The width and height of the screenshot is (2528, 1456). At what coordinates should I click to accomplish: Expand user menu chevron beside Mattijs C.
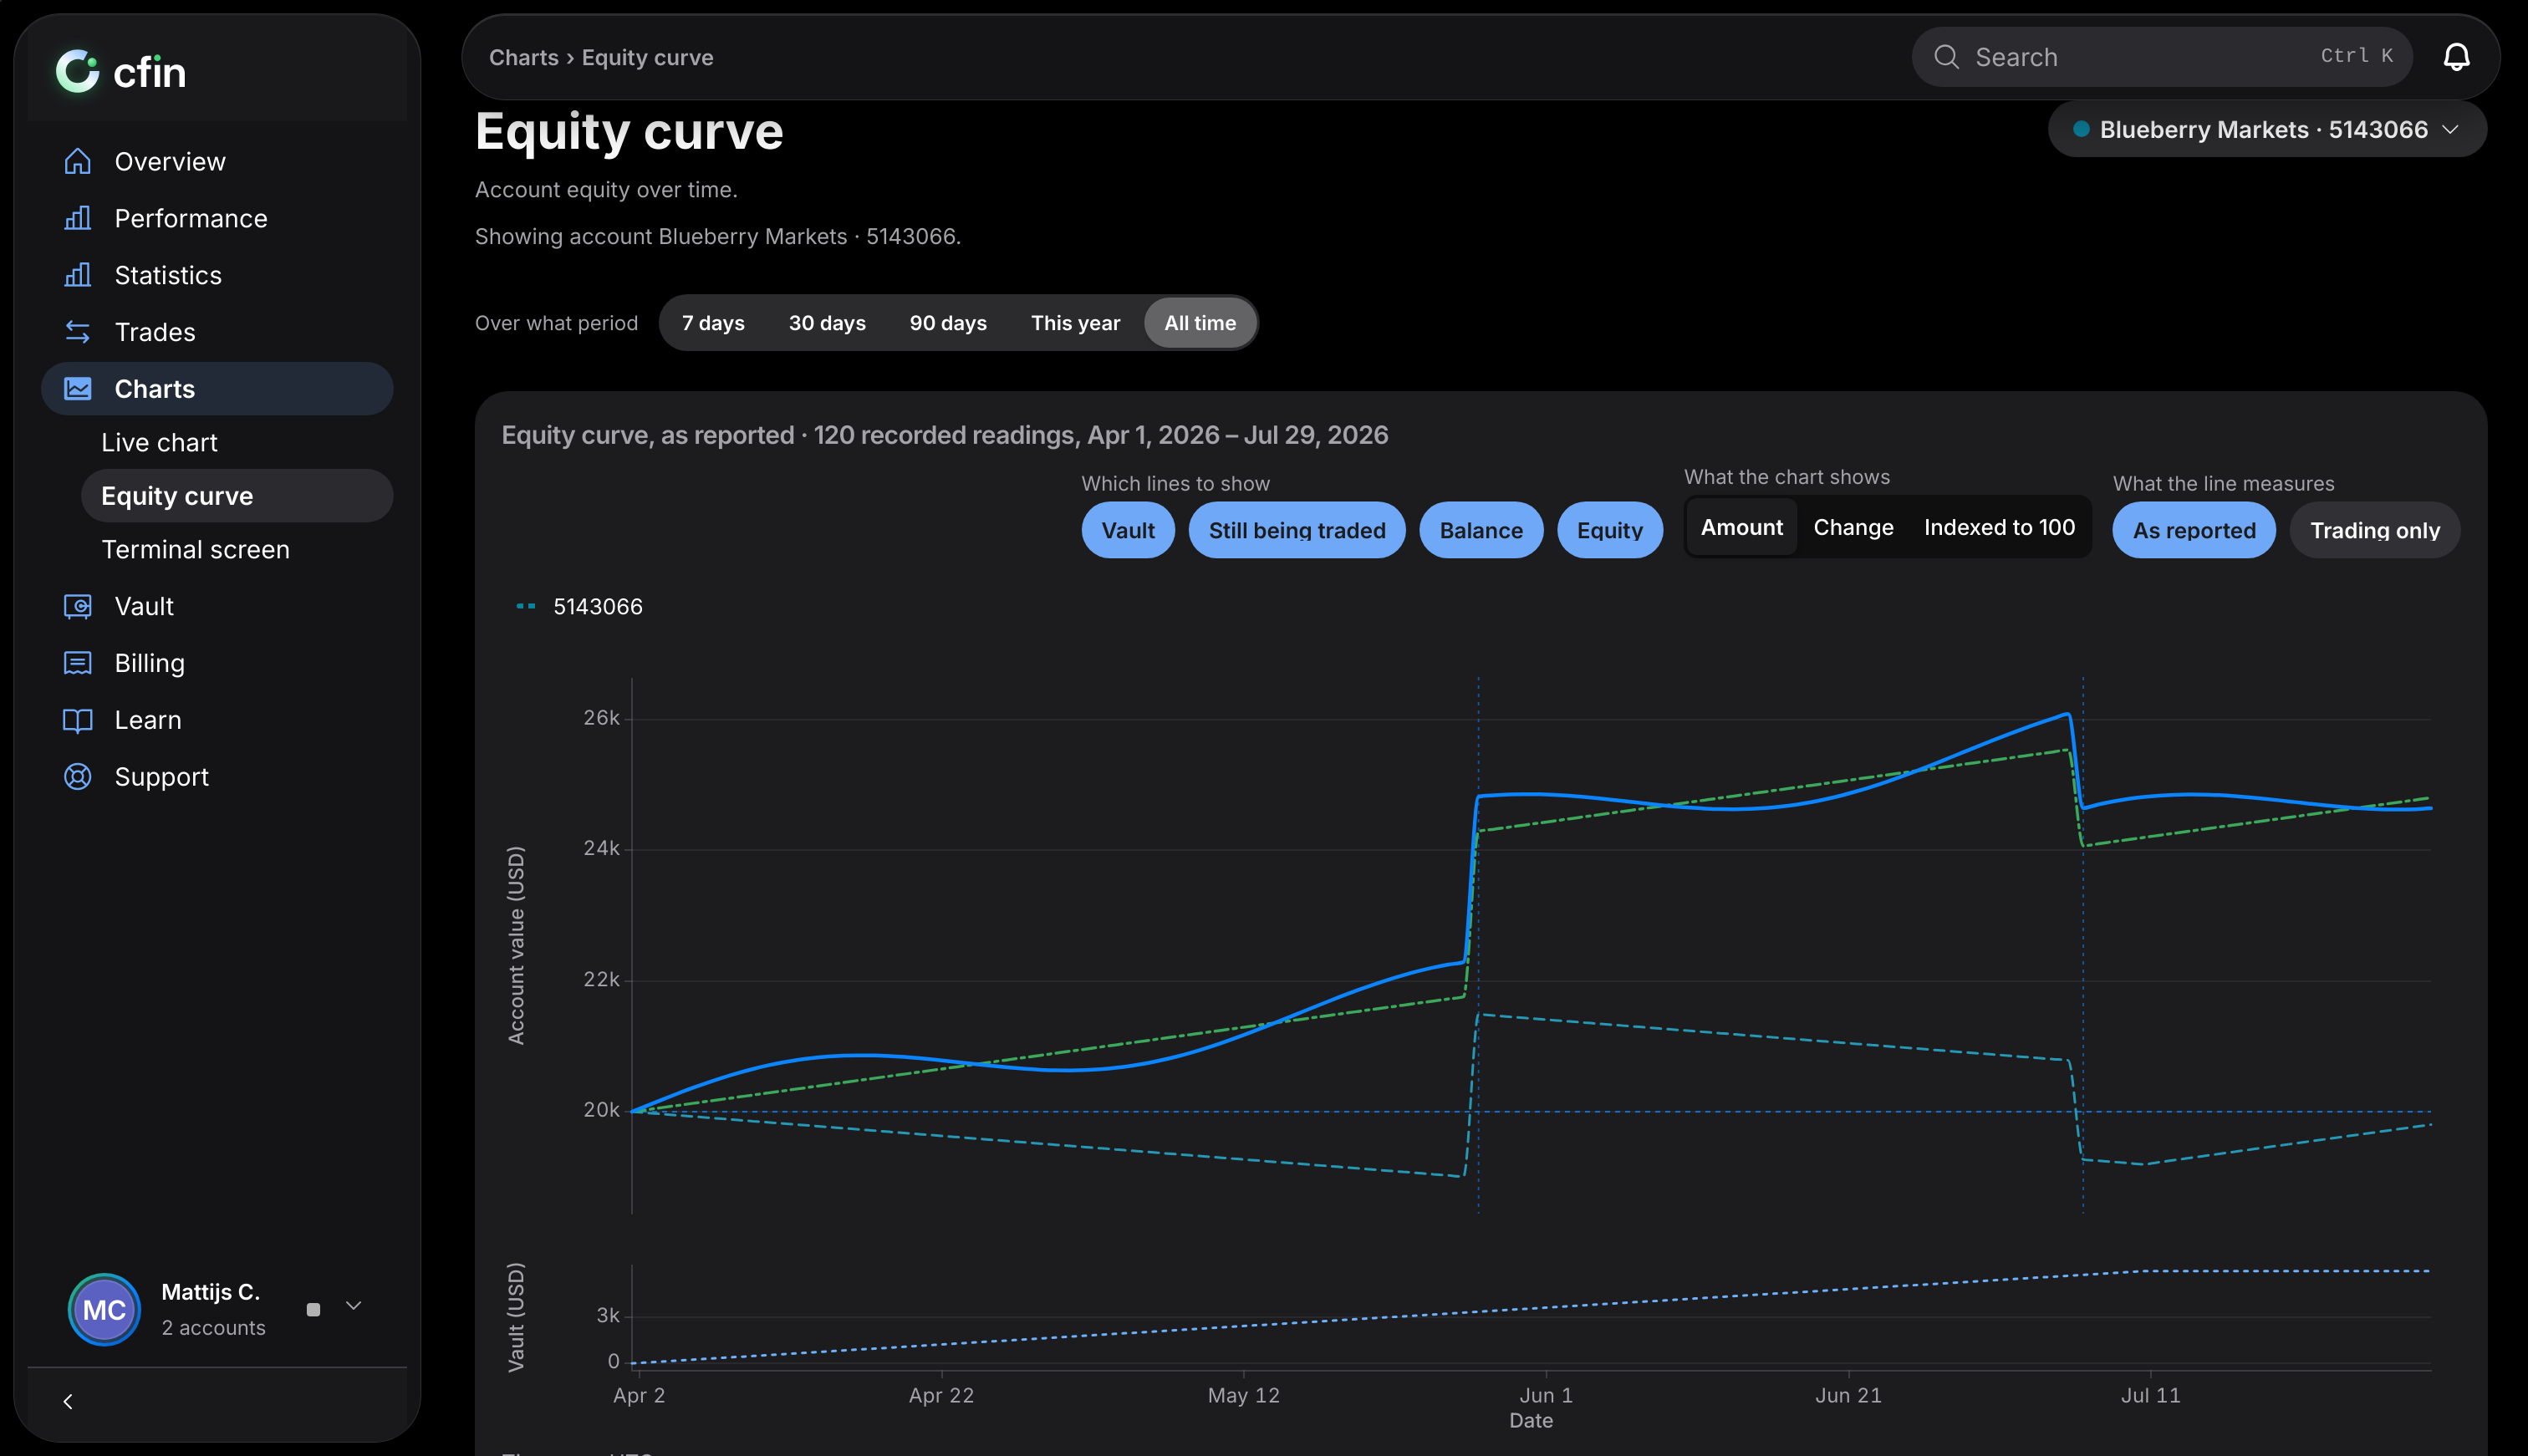pyautogui.click(x=353, y=1306)
